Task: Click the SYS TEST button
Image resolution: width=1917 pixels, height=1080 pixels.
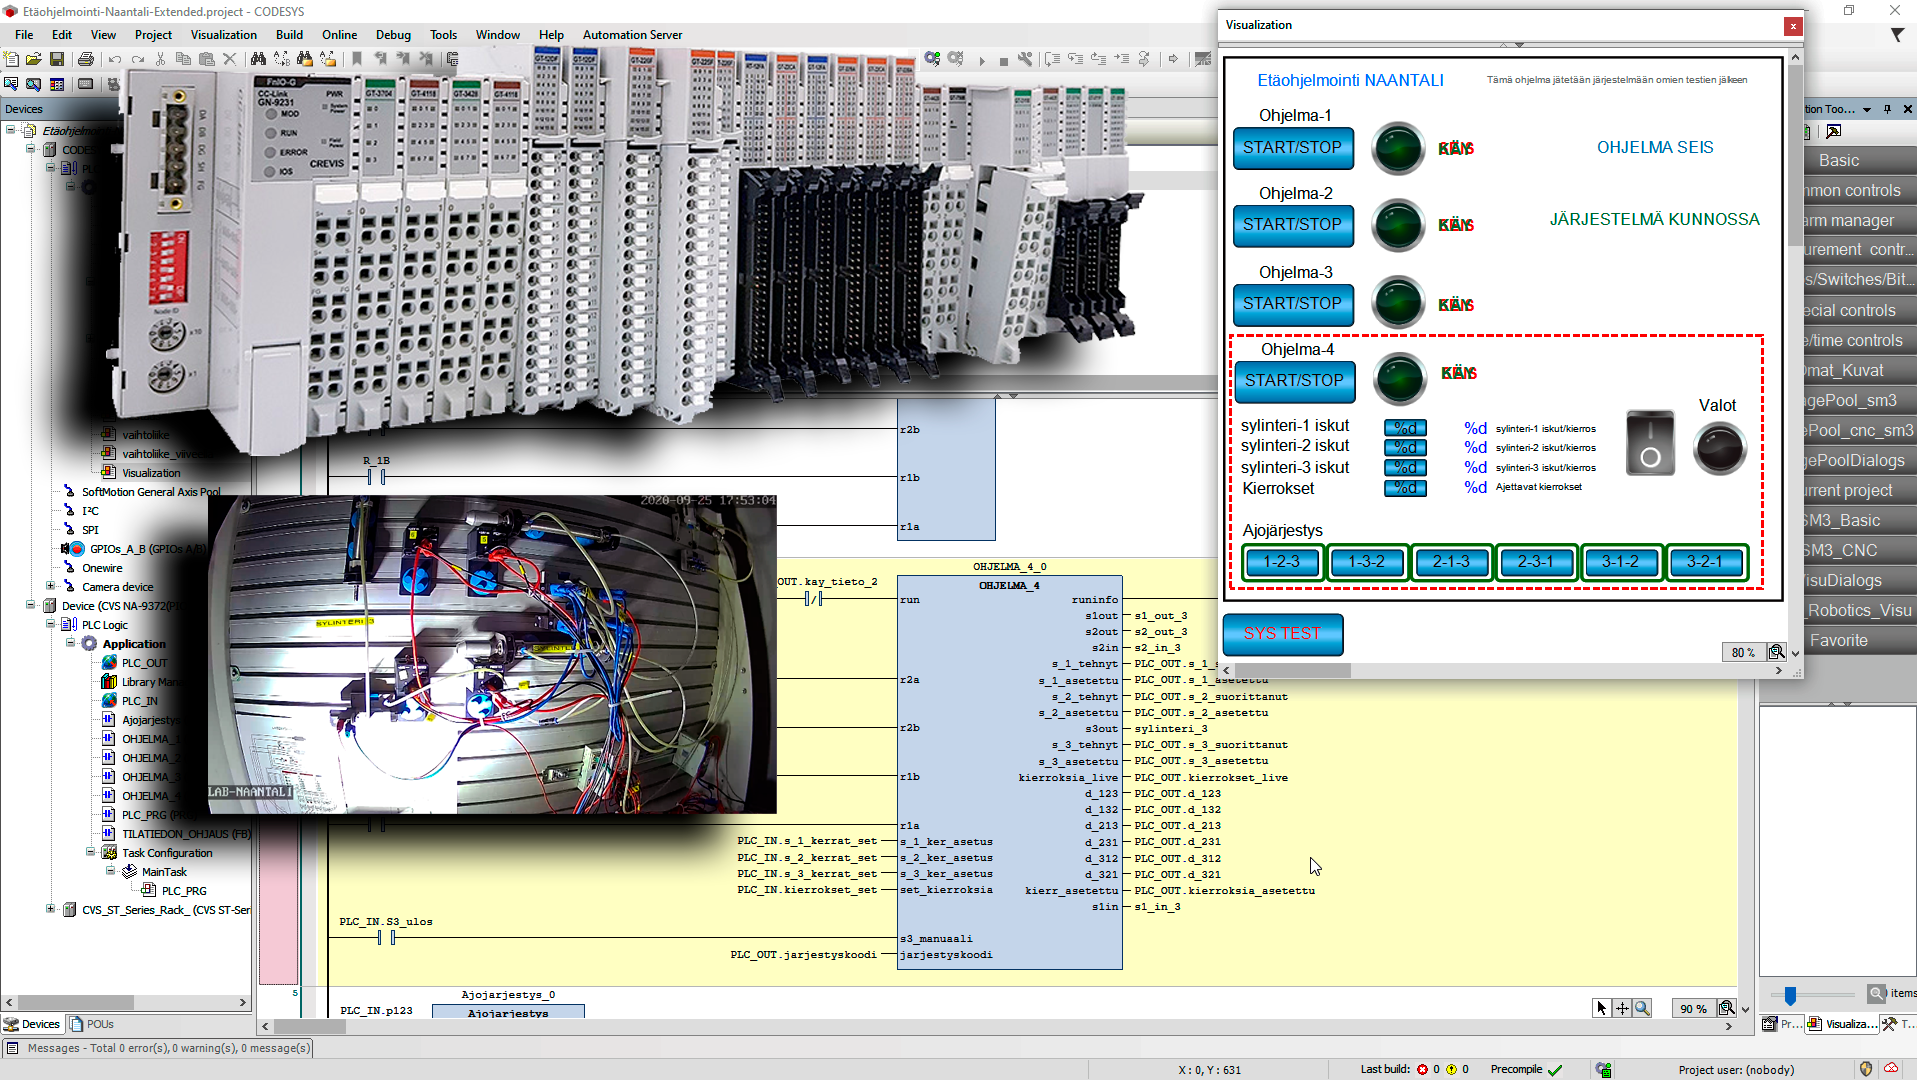Action: pyautogui.click(x=1283, y=634)
